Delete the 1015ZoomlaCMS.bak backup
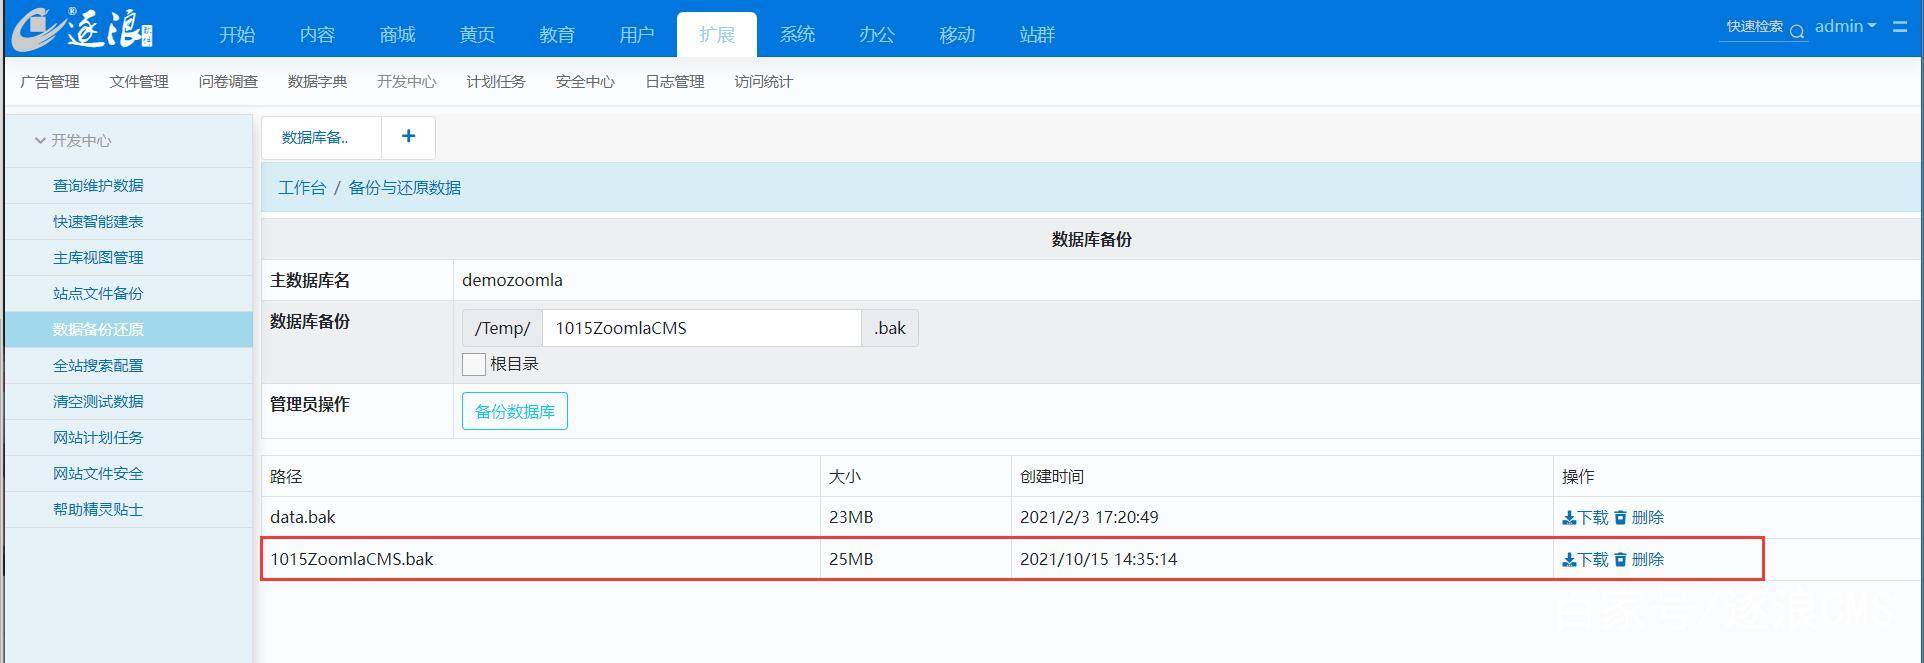This screenshot has height=663, width=1924. click(1639, 560)
